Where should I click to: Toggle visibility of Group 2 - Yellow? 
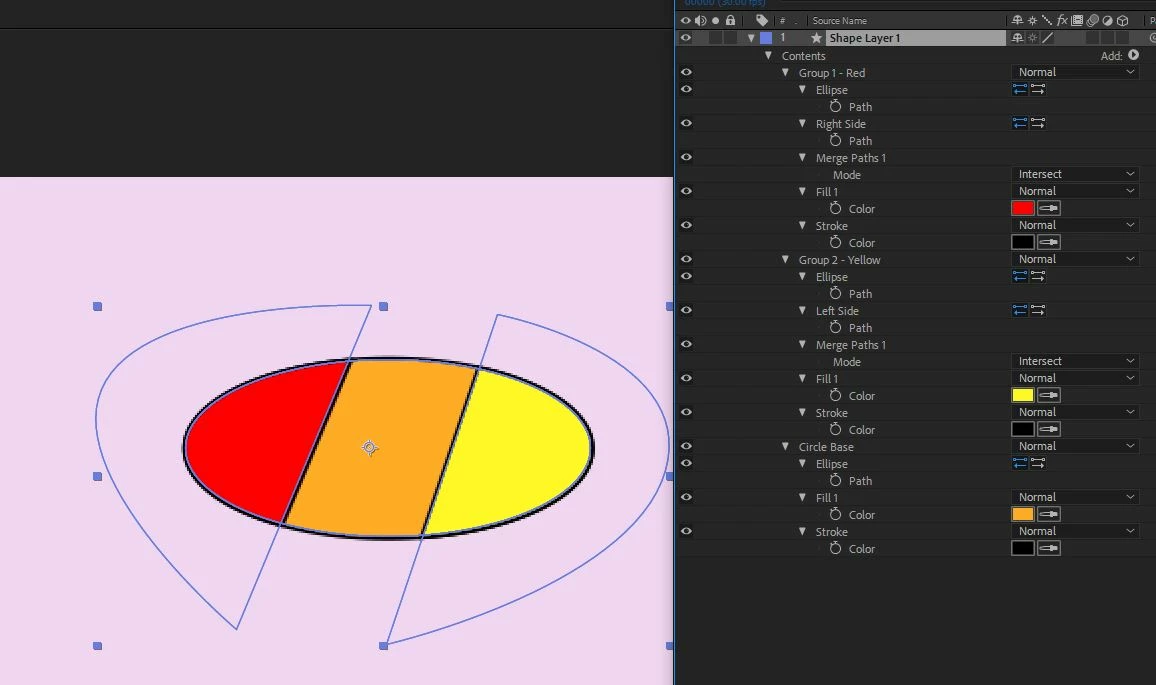point(686,259)
